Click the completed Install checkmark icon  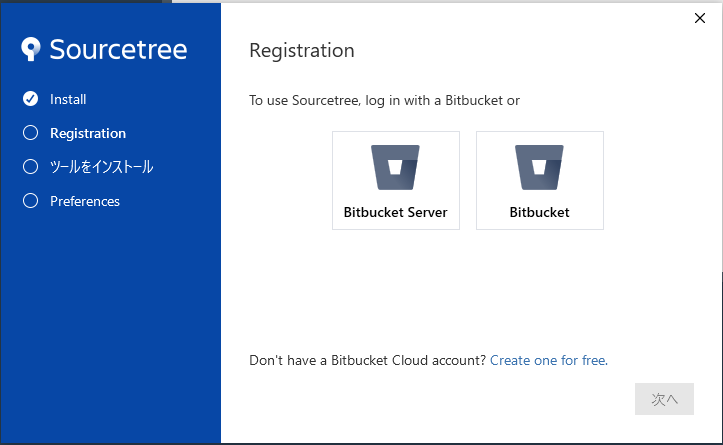tap(30, 98)
